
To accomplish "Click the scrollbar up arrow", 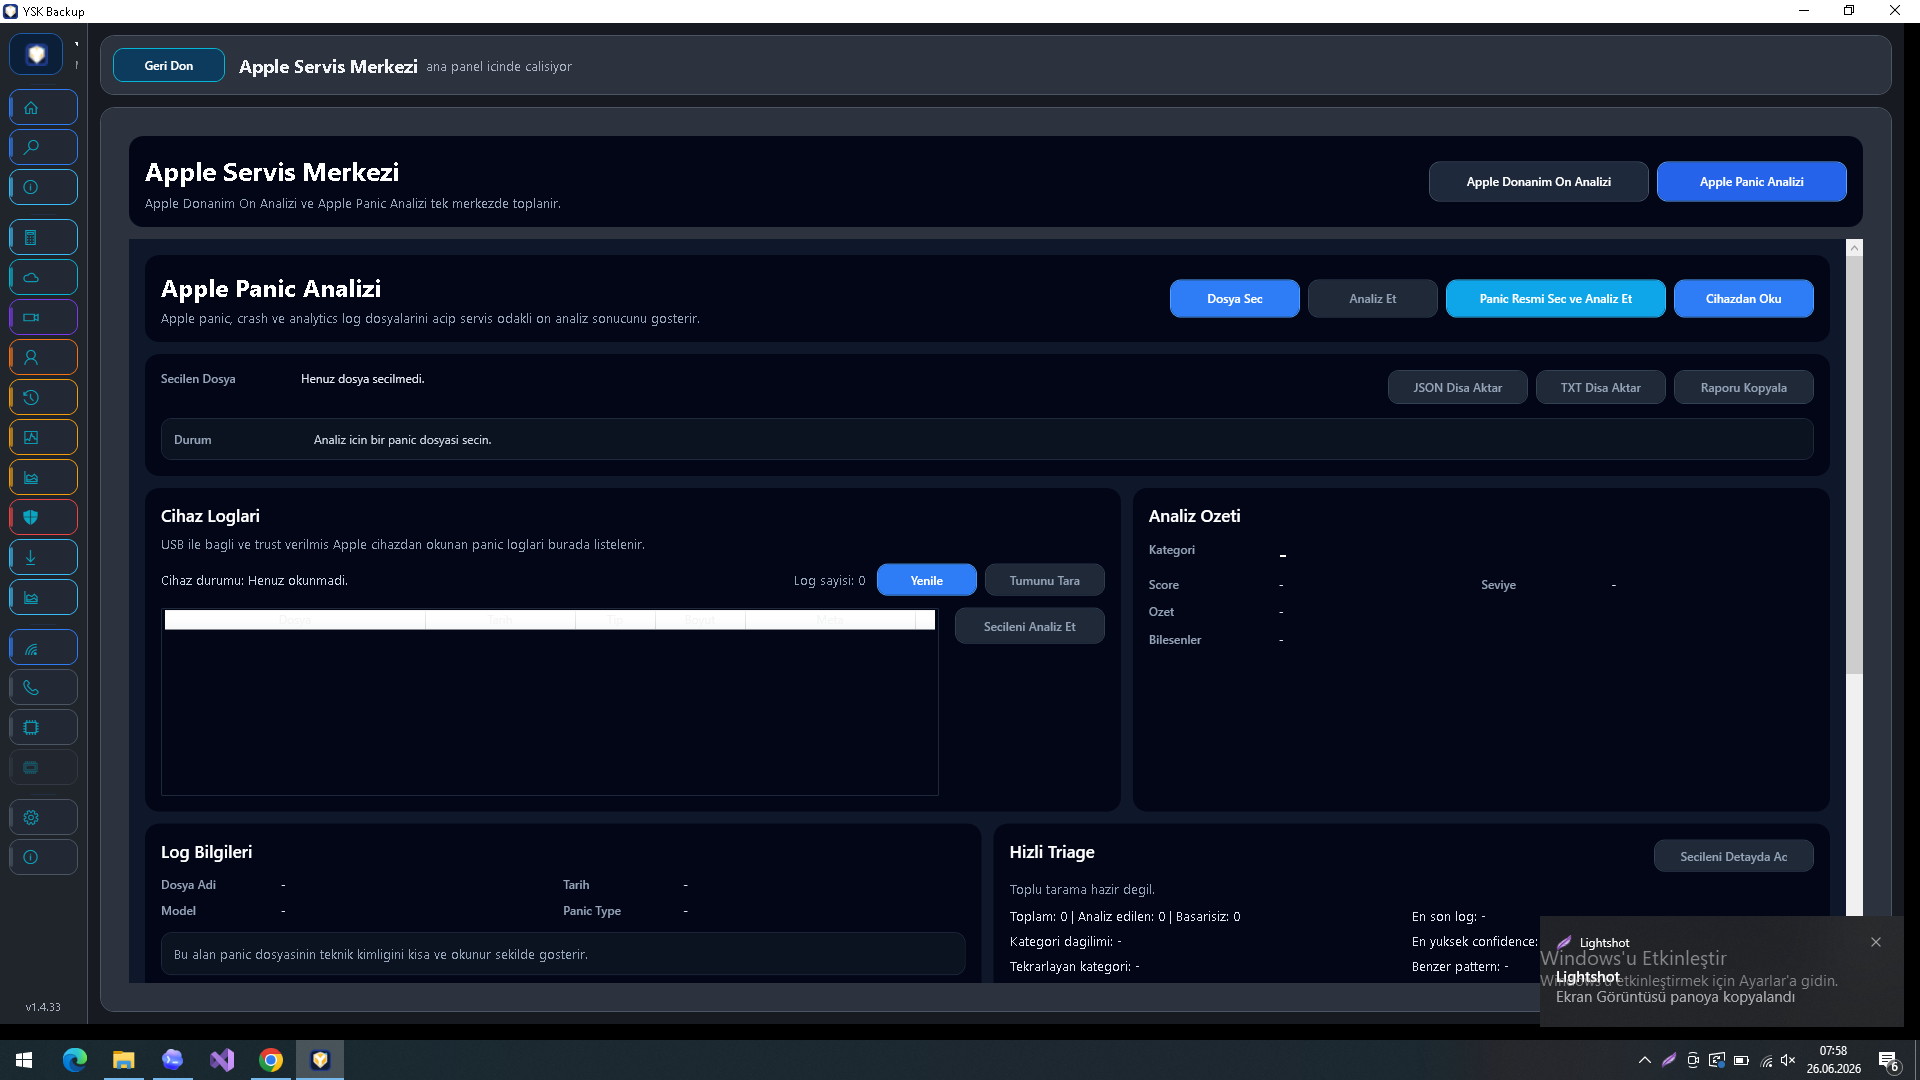I will (x=1855, y=248).
